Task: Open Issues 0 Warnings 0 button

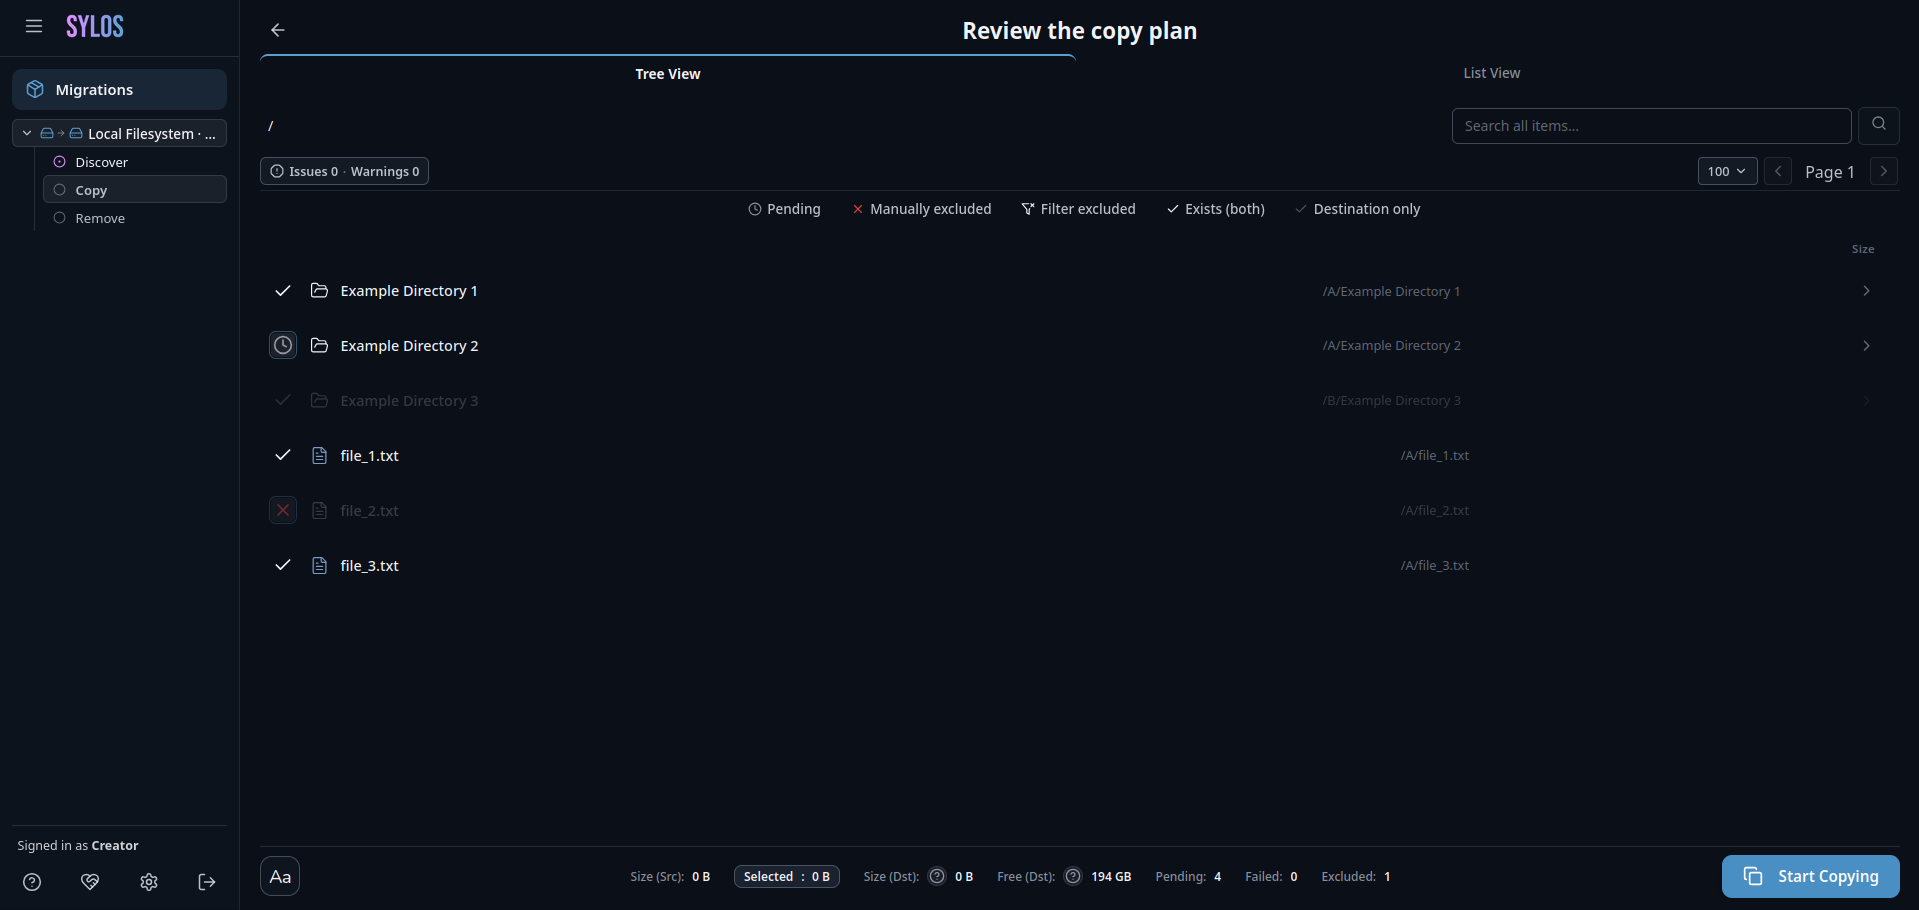Action: pyautogui.click(x=344, y=171)
